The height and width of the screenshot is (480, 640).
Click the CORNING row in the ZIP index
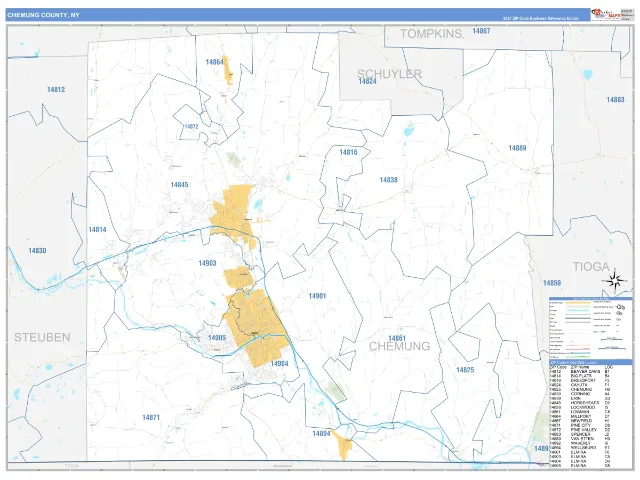(580, 394)
